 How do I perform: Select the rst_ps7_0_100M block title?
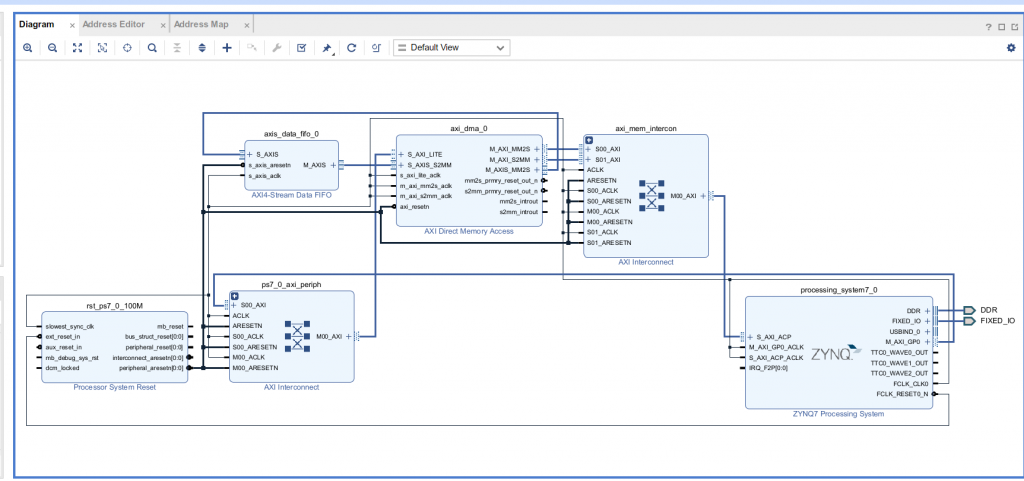point(114,305)
